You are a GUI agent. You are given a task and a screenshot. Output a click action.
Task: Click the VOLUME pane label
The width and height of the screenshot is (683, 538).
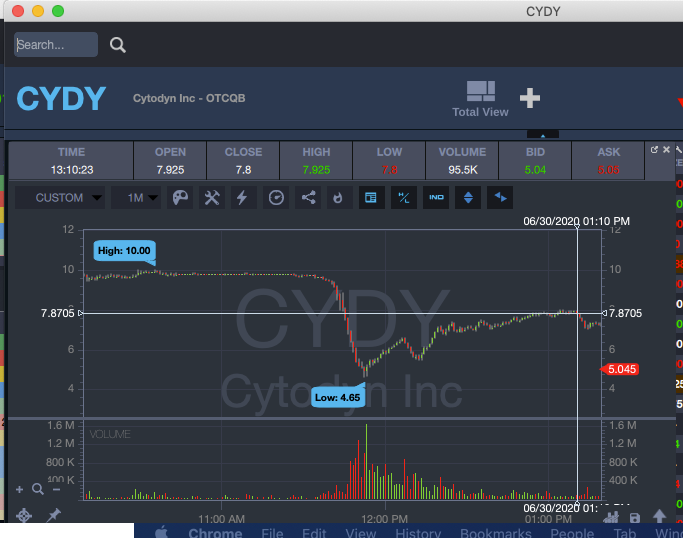110,434
